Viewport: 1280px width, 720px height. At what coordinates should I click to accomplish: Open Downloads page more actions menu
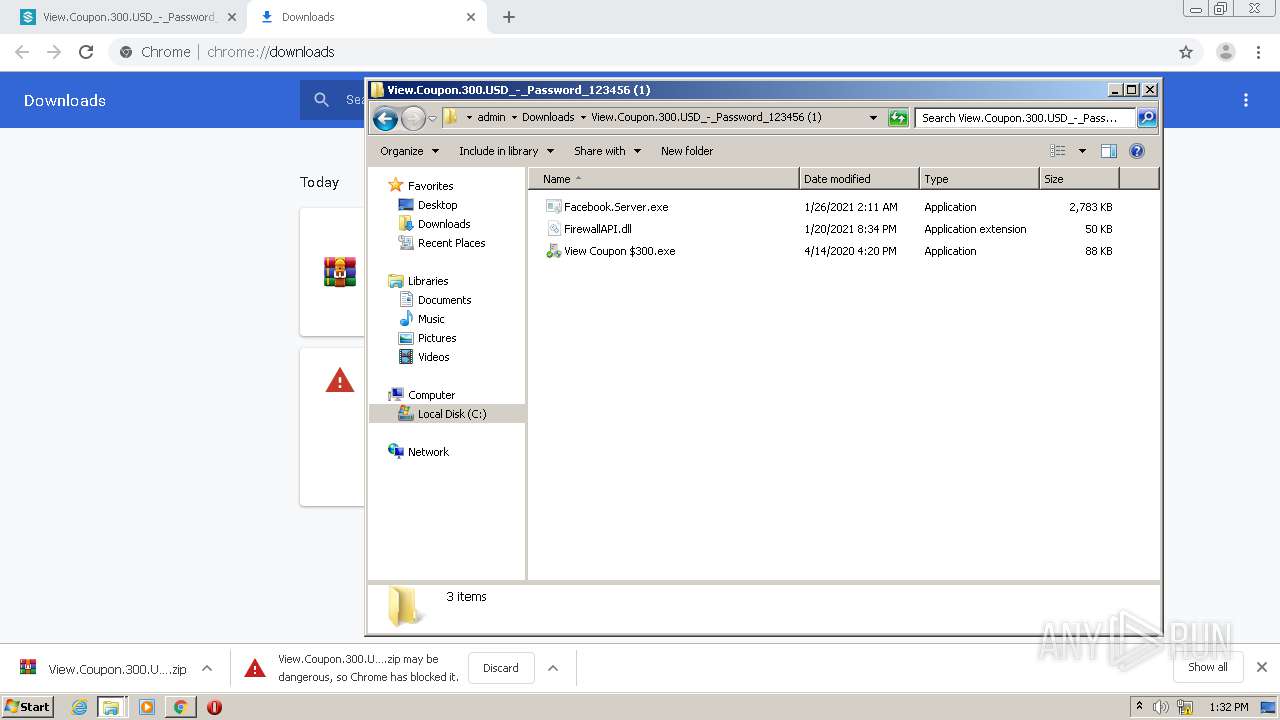pyautogui.click(x=1246, y=100)
